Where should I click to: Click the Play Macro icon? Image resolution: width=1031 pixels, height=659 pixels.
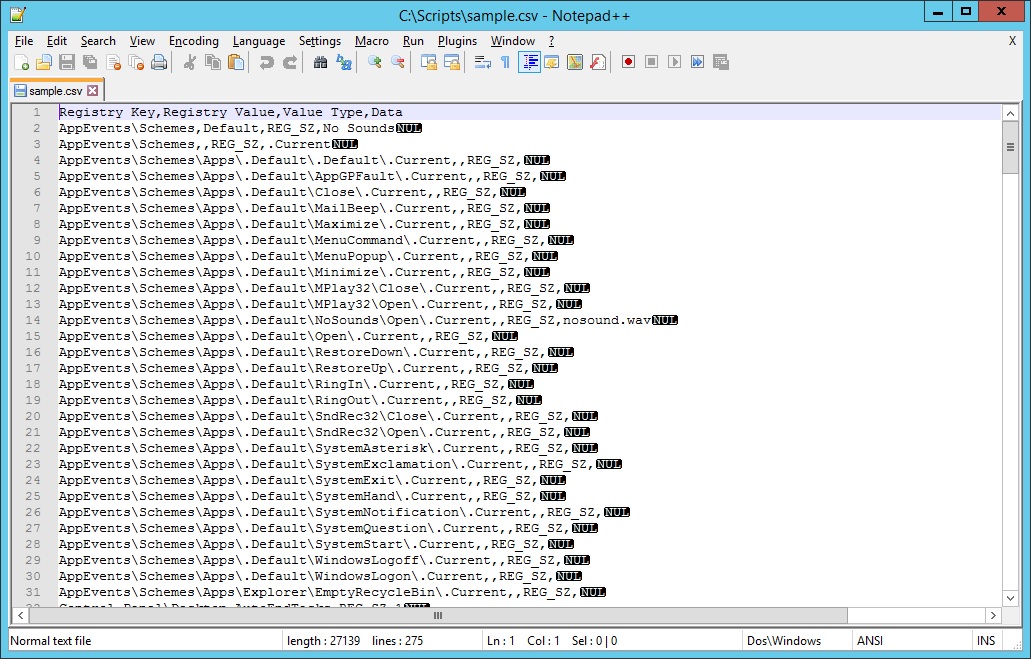tap(674, 62)
